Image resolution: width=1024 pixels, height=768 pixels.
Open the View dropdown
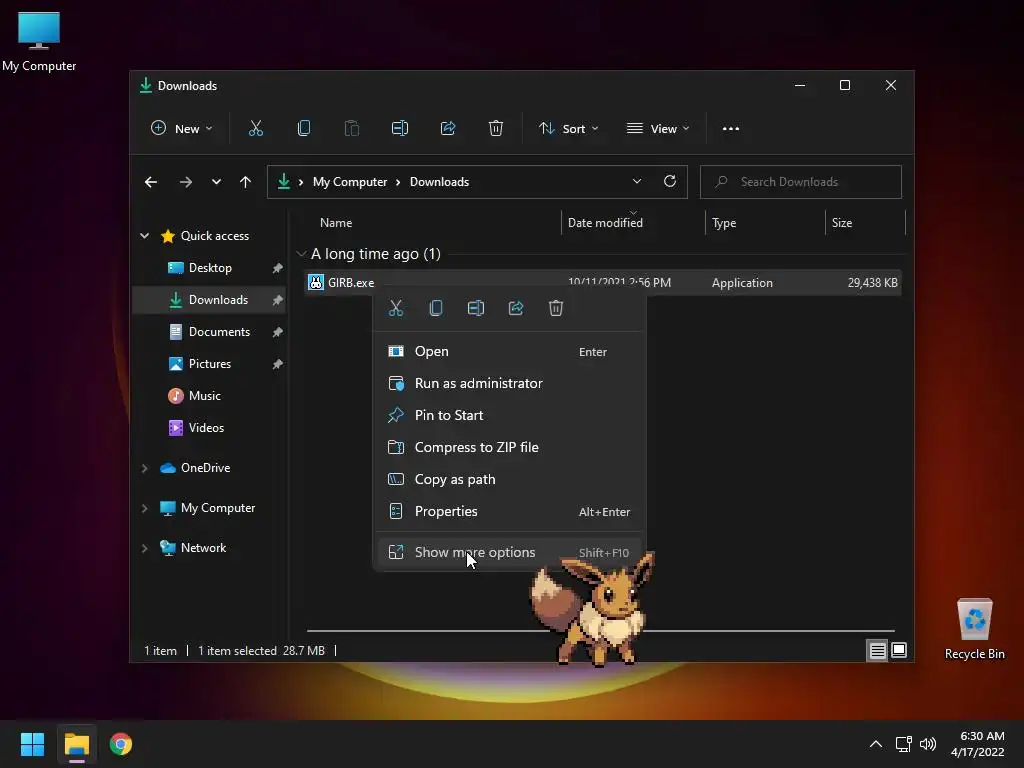(658, 129)
